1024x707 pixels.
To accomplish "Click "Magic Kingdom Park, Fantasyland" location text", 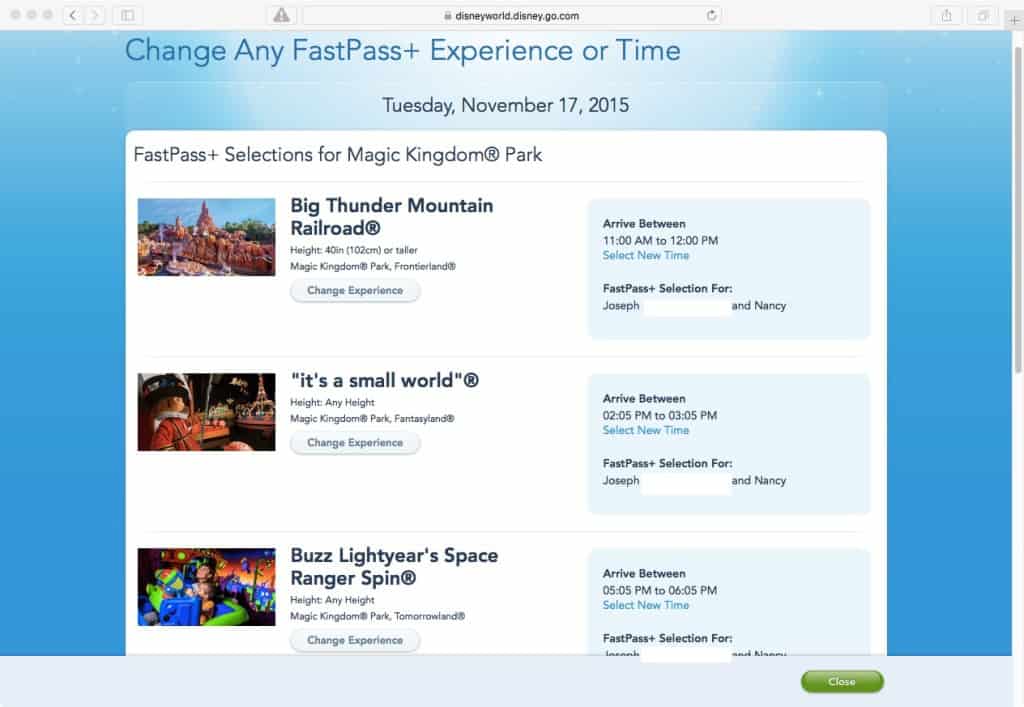I will [x=372, y=418].
